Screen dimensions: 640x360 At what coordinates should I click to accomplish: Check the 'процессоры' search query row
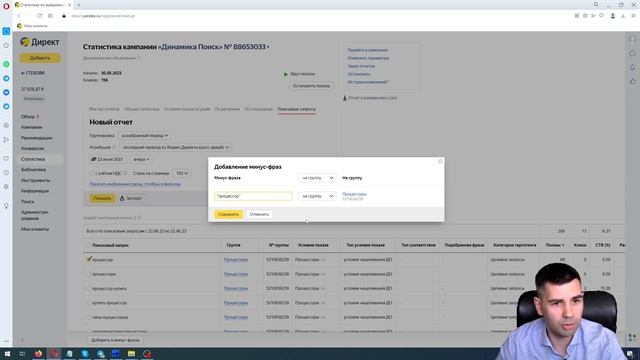coord(89,274)
